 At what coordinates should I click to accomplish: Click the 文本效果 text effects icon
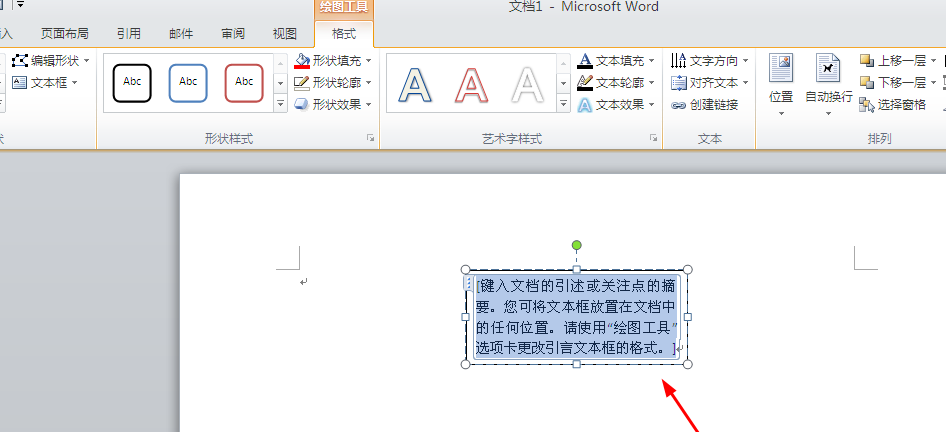pyautogui.click(x=585, y=105)
